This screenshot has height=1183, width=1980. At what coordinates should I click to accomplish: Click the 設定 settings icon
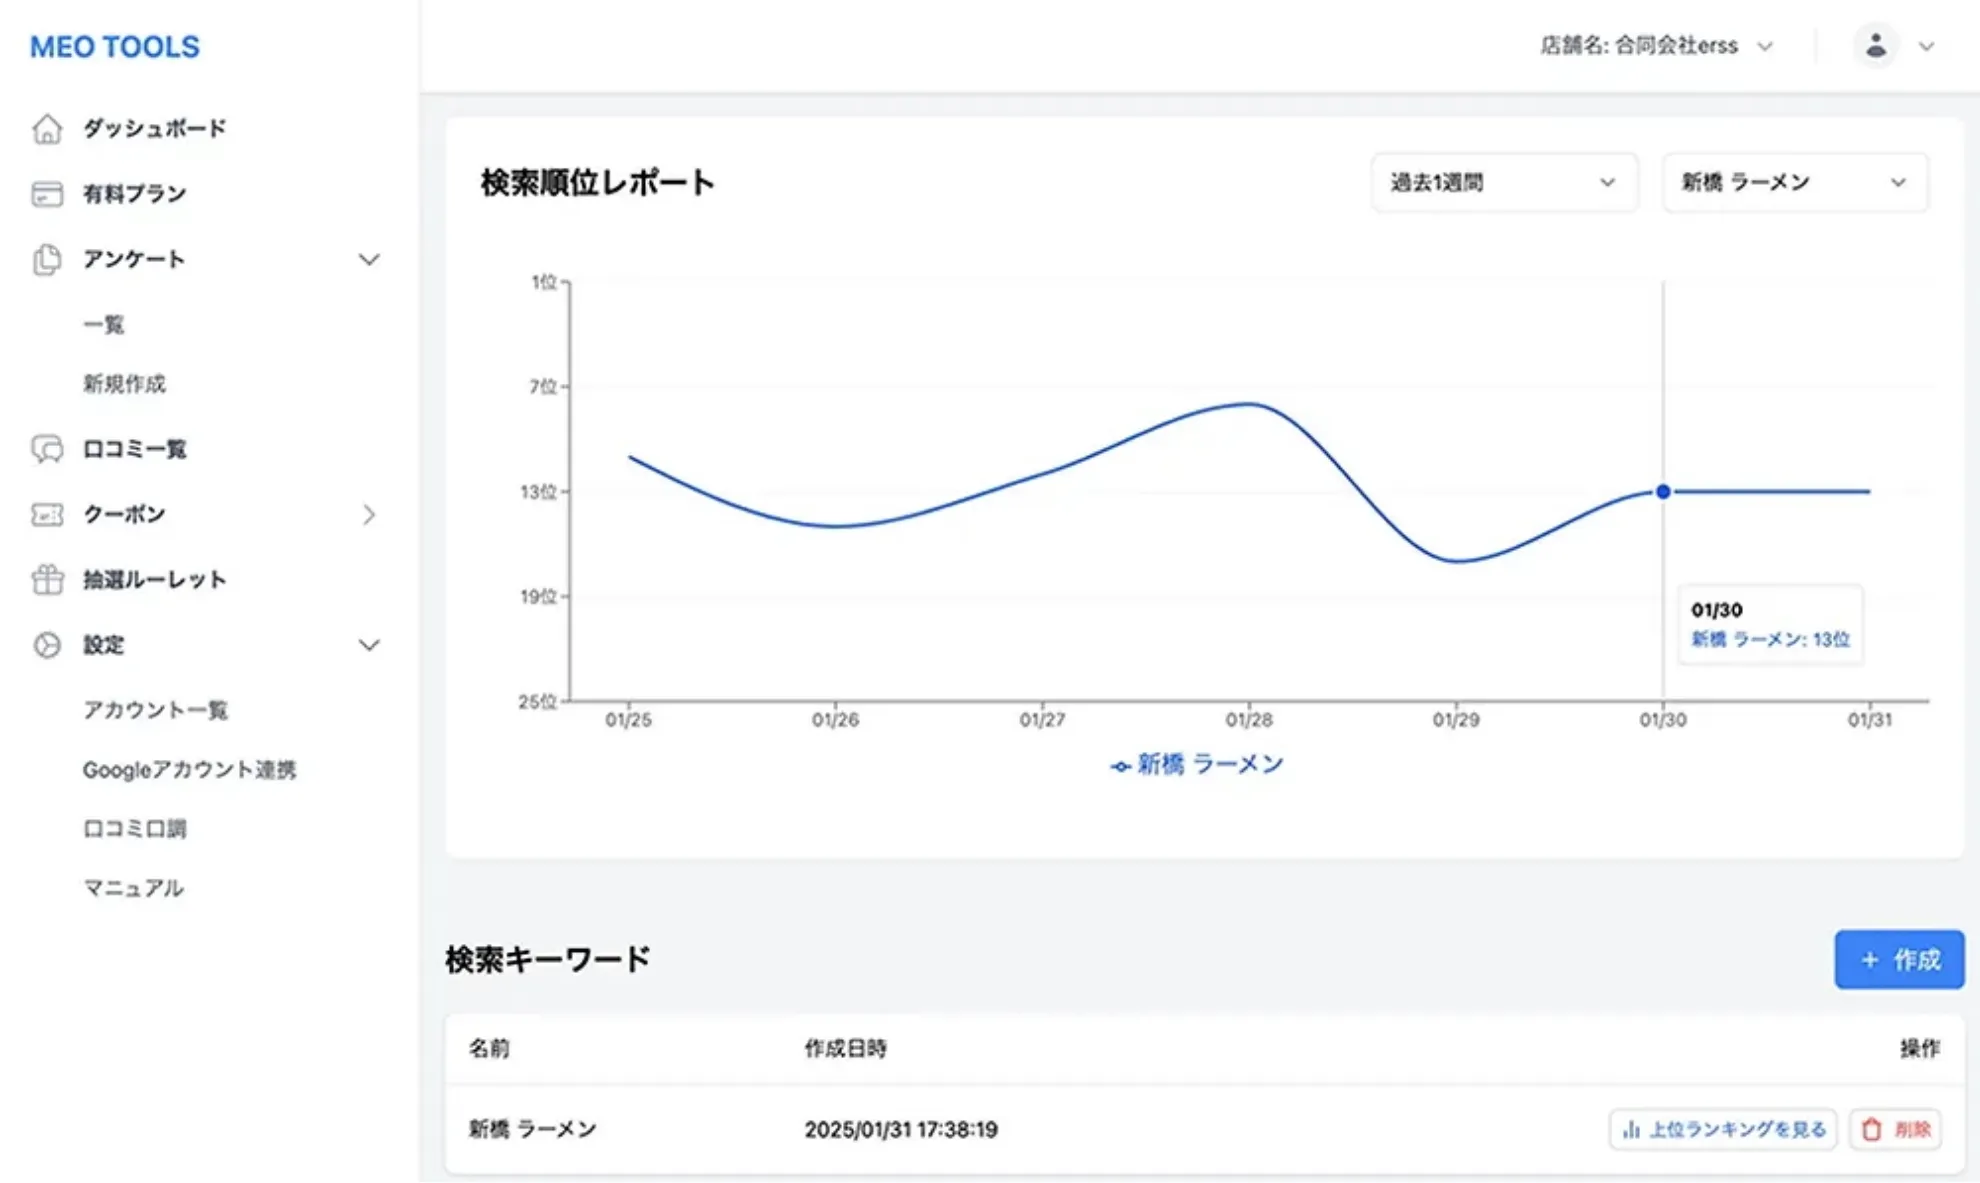[x=47, y=645]
